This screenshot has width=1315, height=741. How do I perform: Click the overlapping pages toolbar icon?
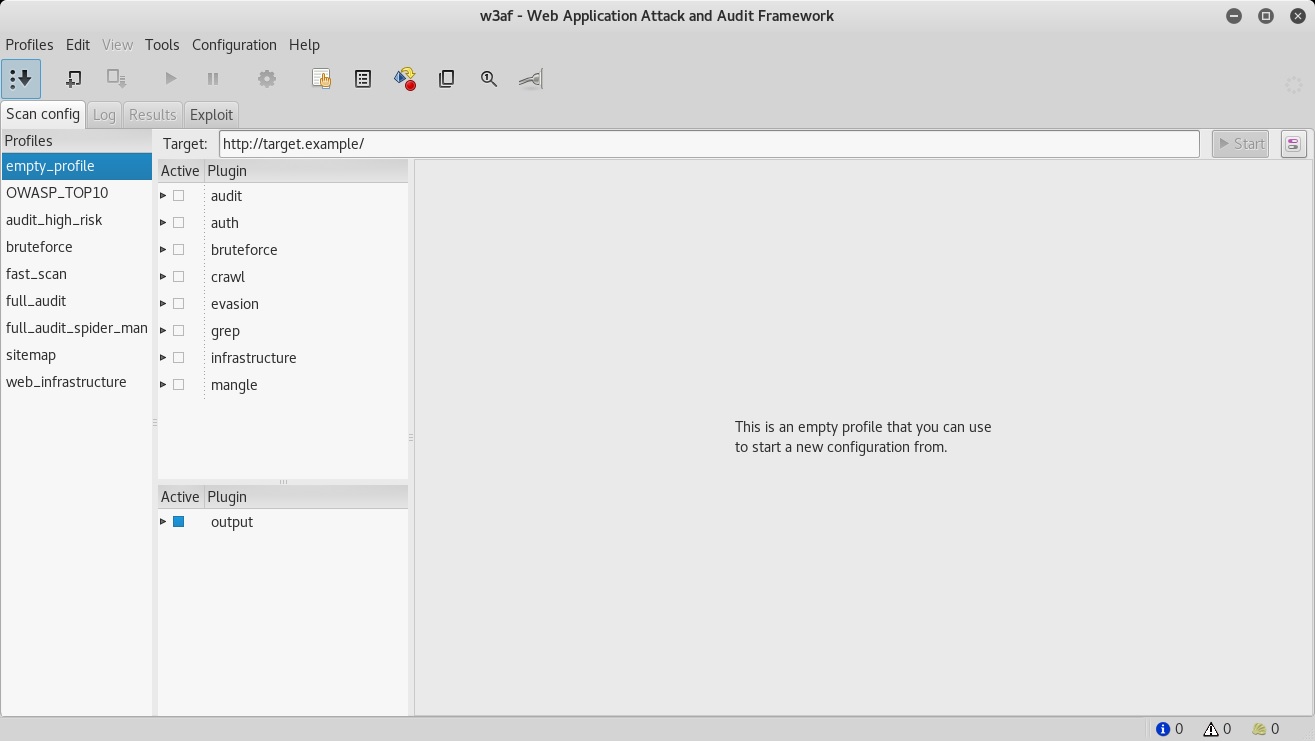pos(447,79)
